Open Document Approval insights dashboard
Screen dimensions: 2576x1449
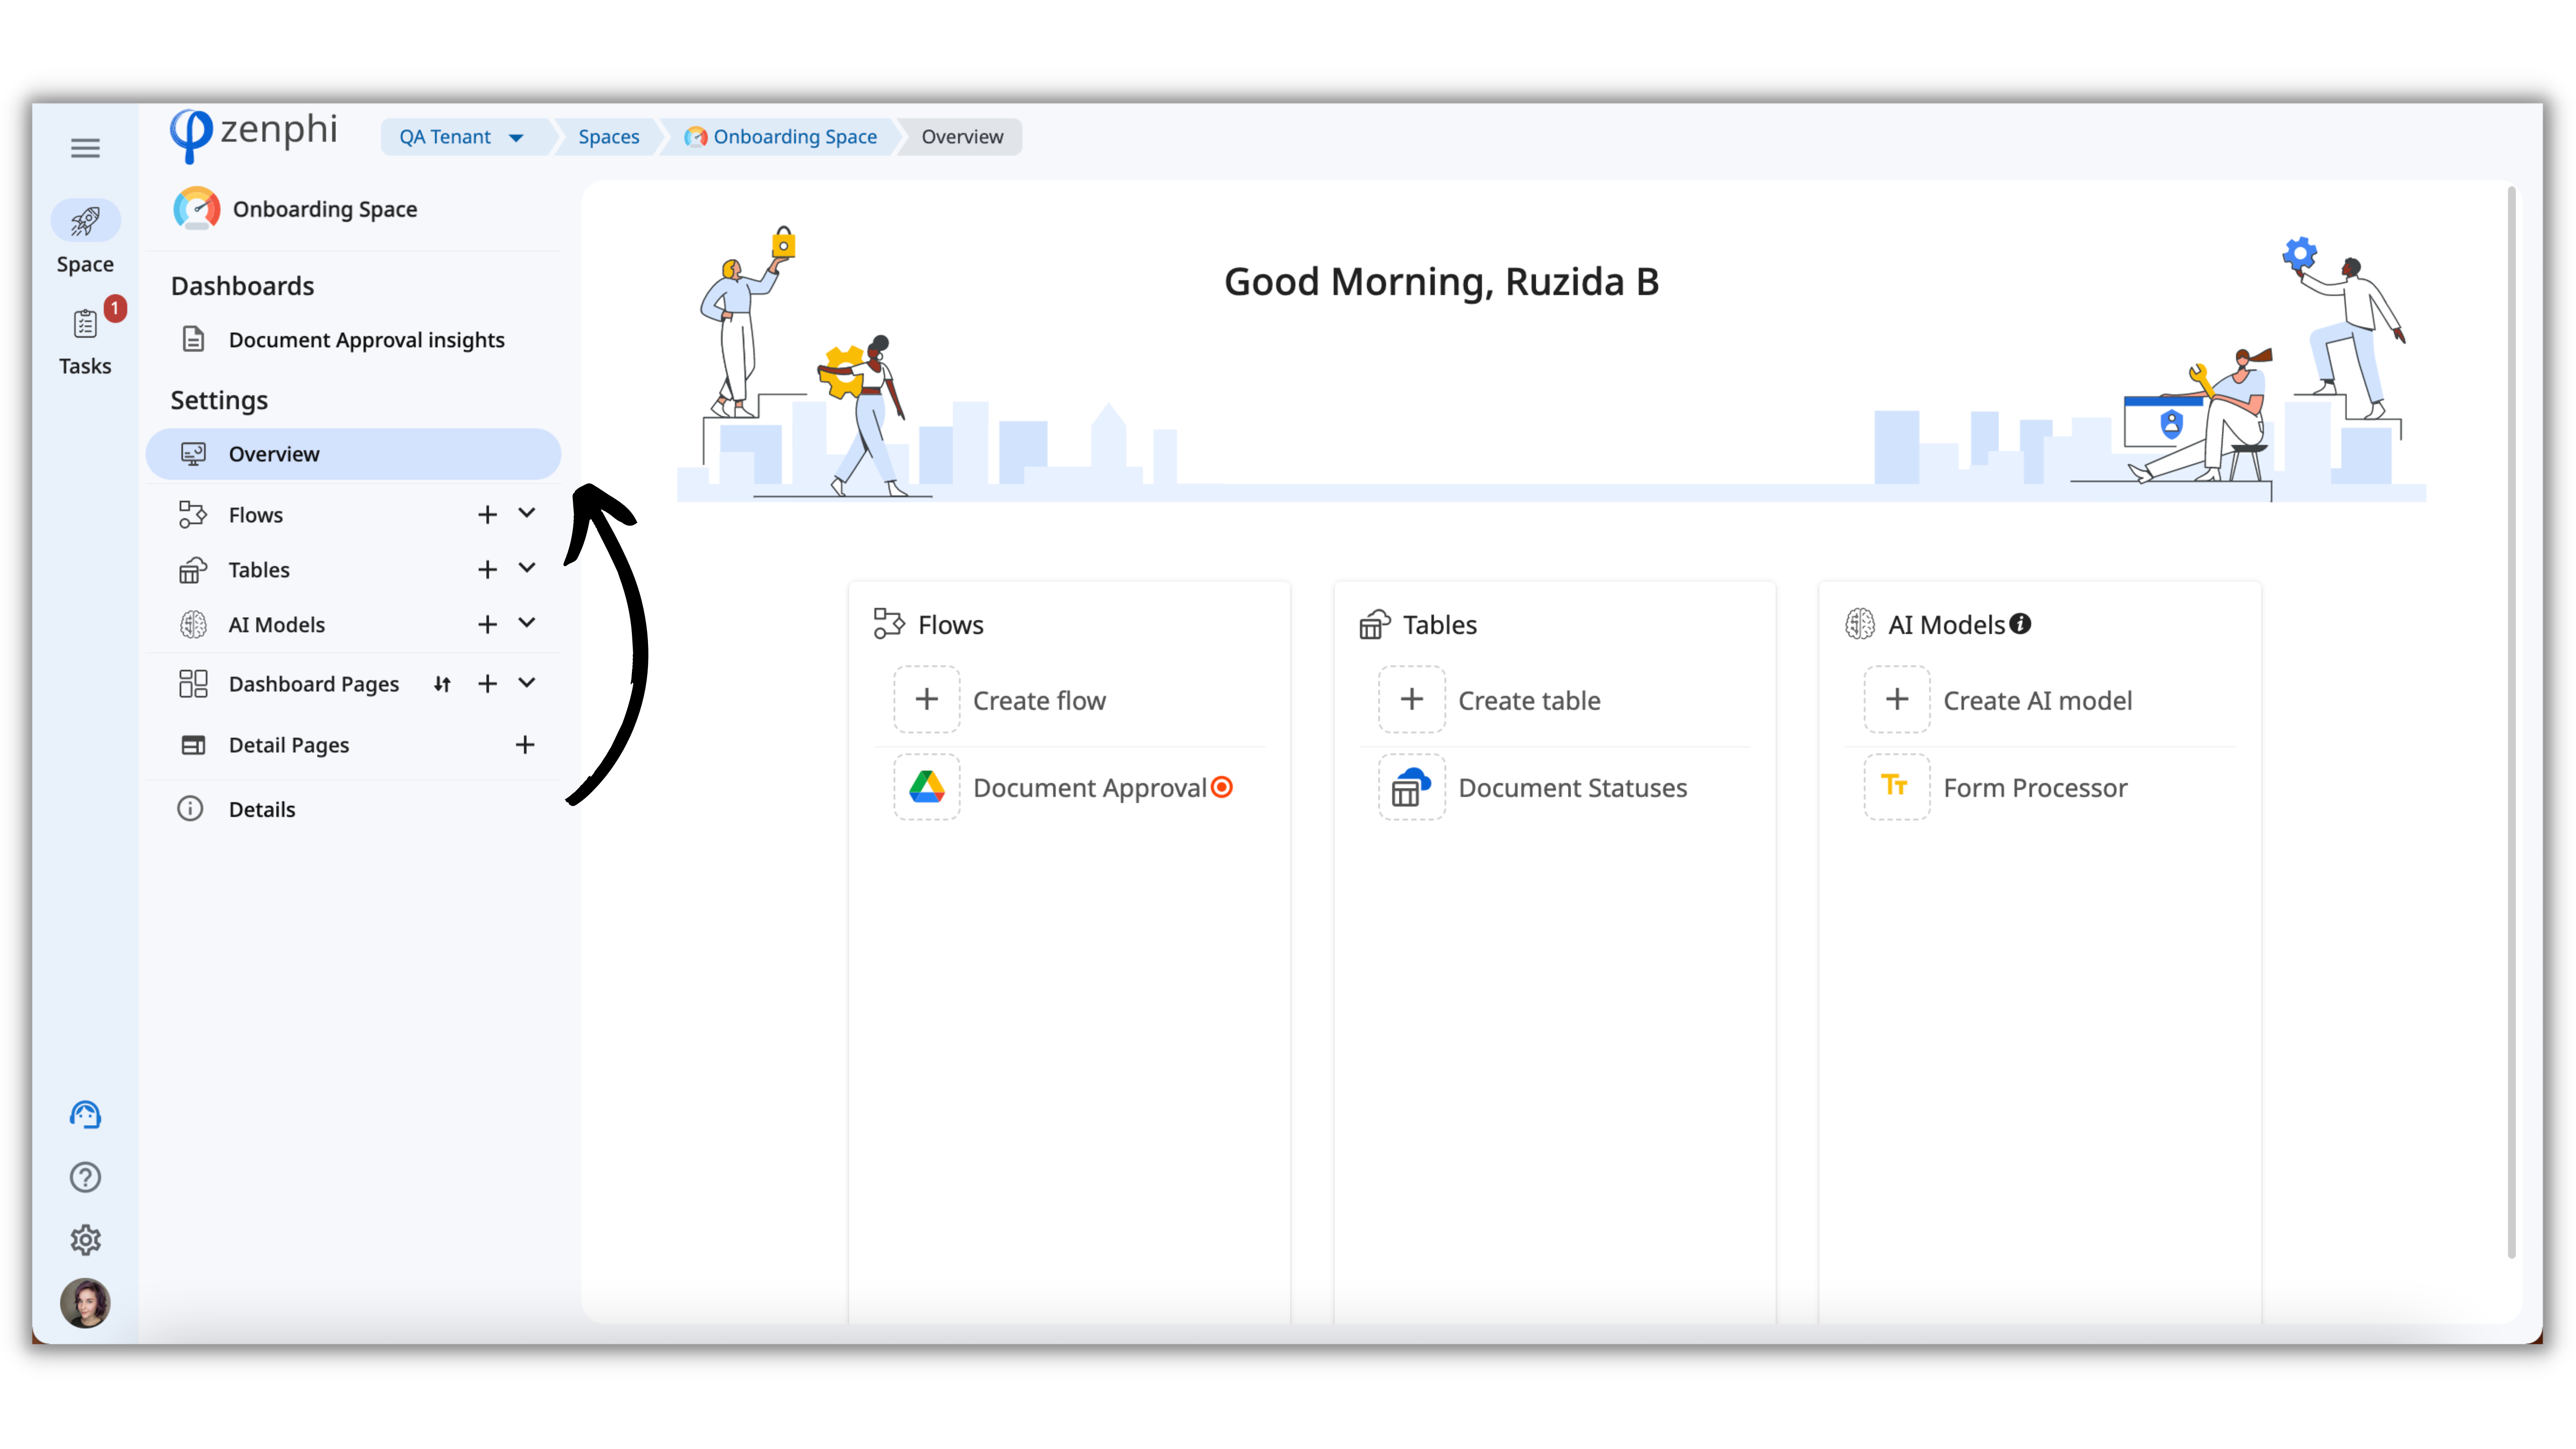pos(366,340)
